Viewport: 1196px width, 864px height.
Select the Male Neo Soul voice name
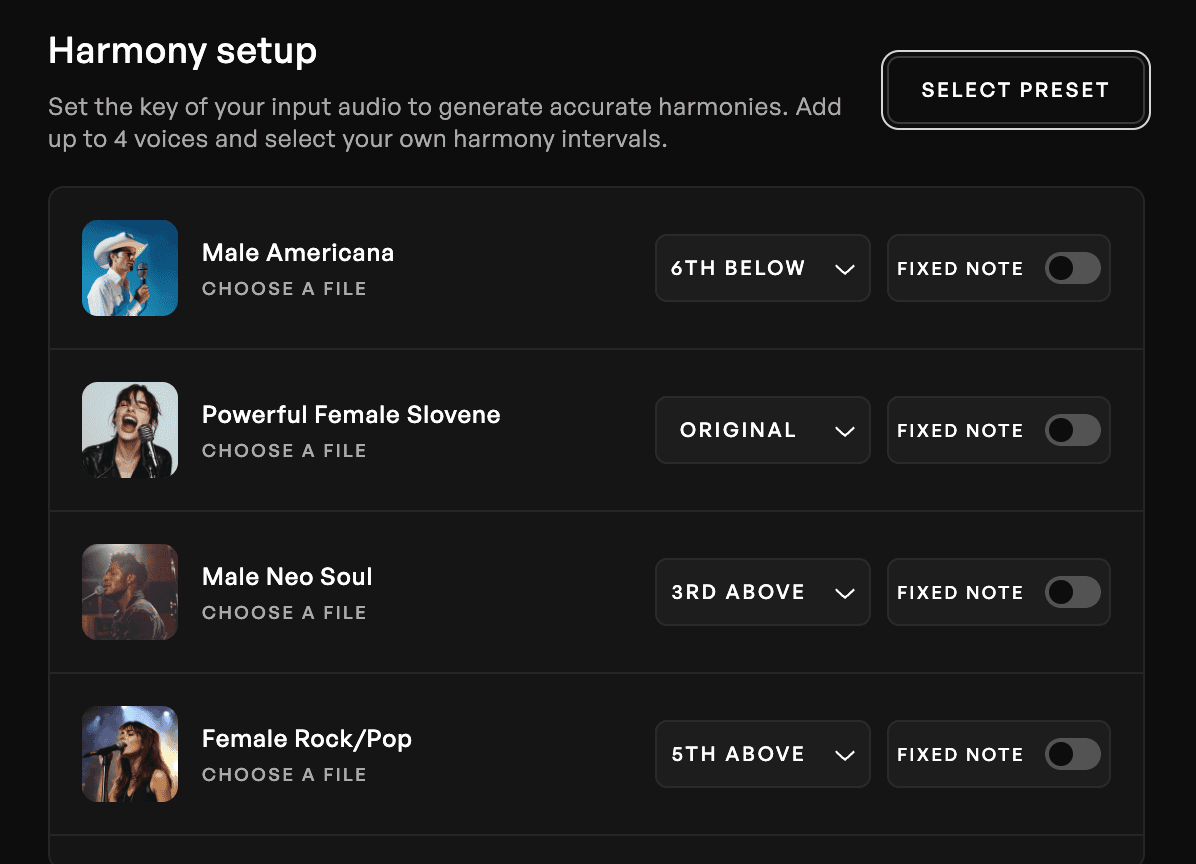point(287,576)
